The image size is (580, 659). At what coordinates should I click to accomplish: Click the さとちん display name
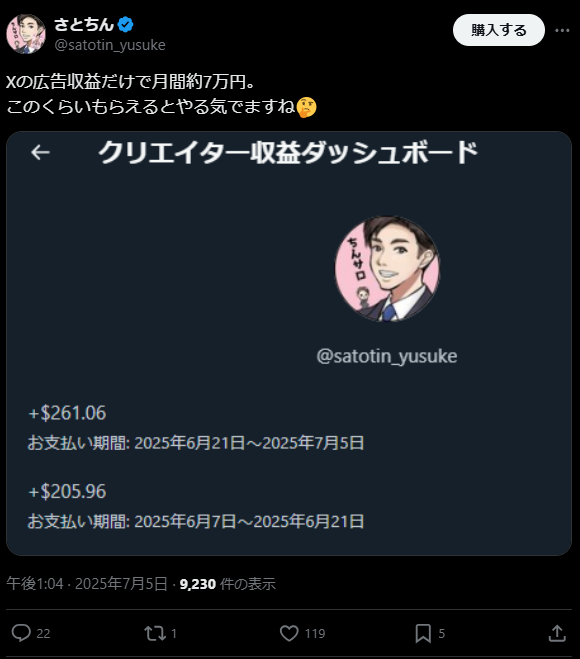point(84,24)
